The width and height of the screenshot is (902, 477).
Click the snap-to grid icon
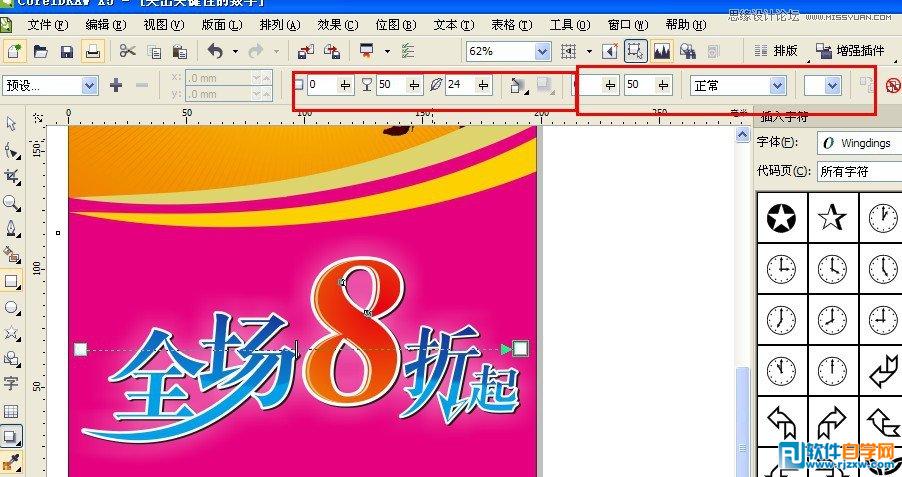click(x=568, y=52)
